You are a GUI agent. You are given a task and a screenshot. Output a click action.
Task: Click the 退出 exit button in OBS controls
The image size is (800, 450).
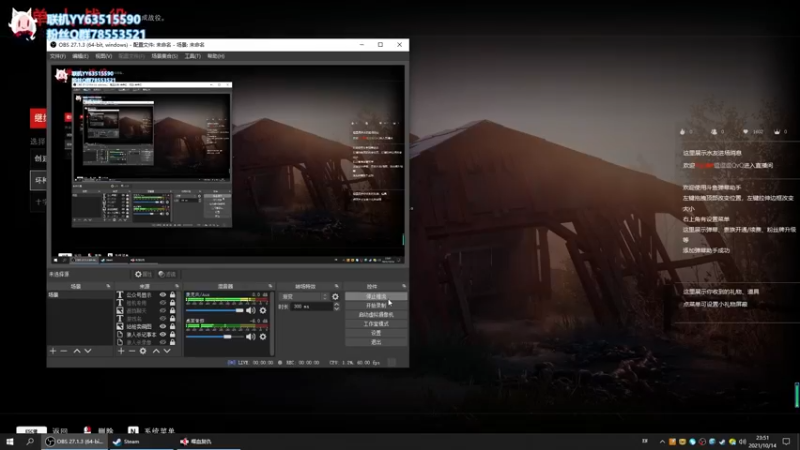(376, 342)
